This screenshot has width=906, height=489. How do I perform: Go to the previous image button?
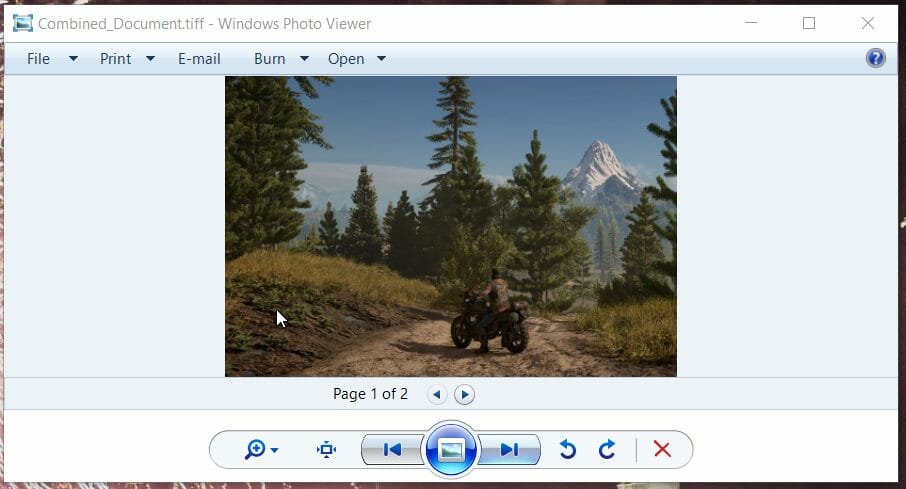[393, 449]
